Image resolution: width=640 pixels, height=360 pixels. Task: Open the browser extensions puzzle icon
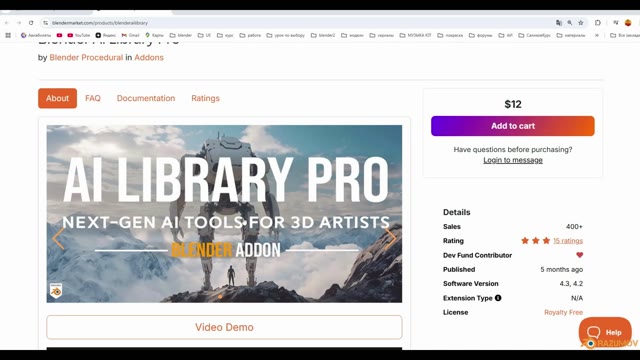[598, 23]
